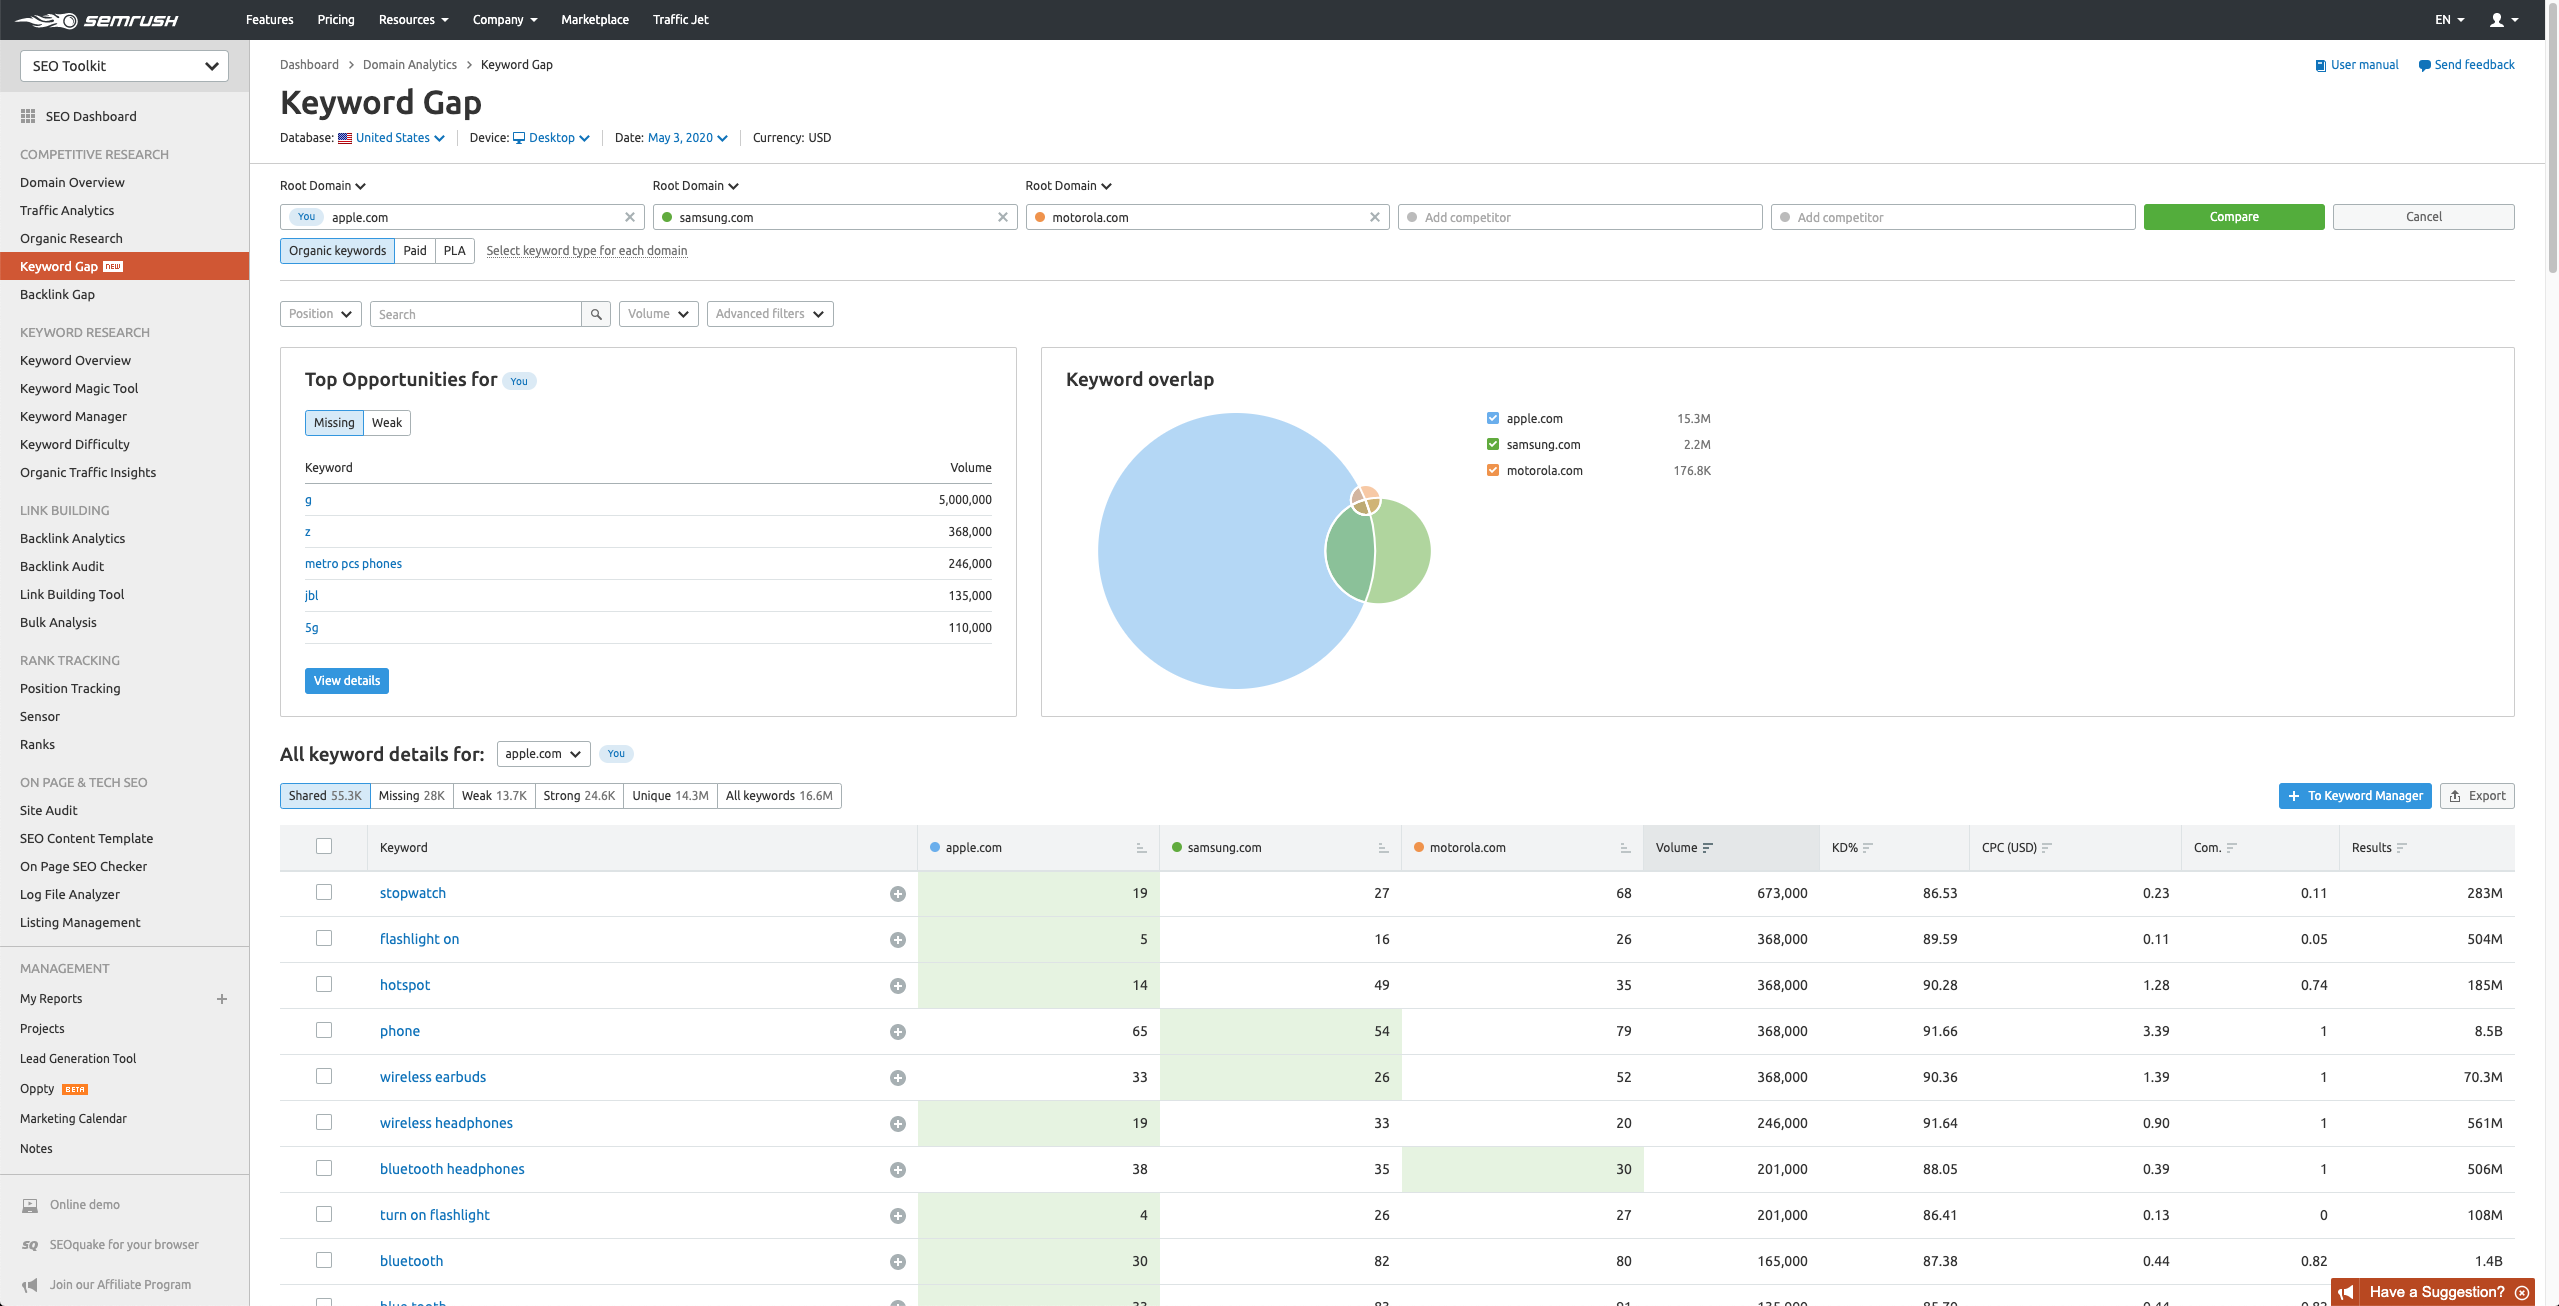The image size is (2559, 1306).
Task: Click the SEOquake icon in sidebar
Action: (30, 1245)
